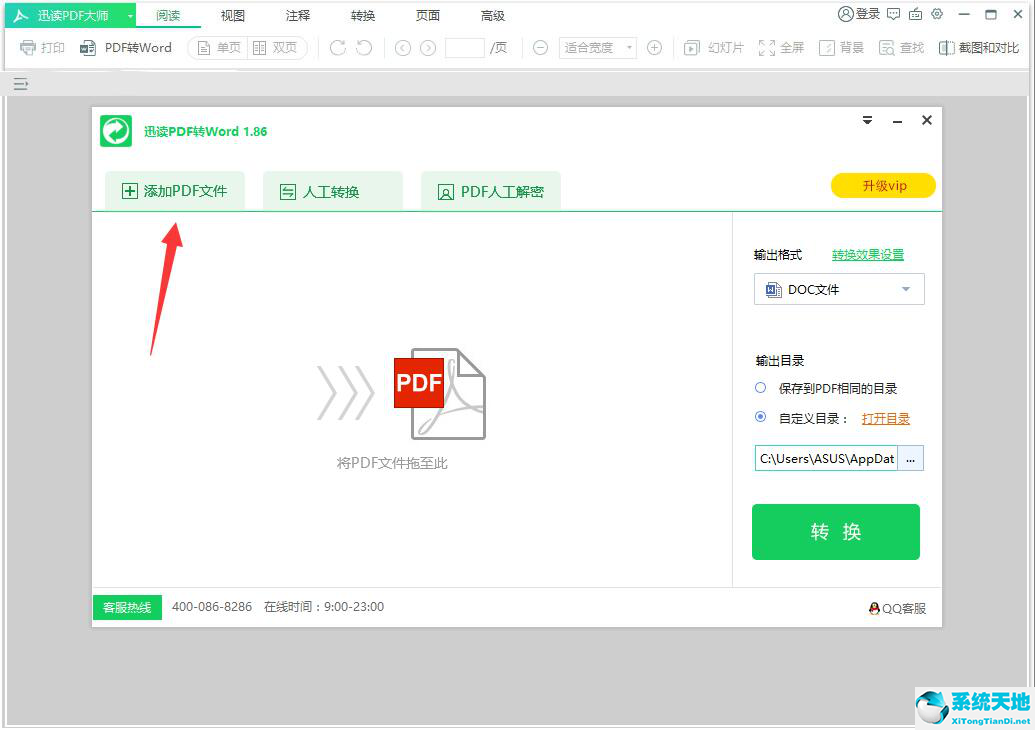Image resolution: width=1035 pixels, height=730 pixels.
Task: Open the 适合宽度 zoom level dropdown
Action: click(597, 47)
